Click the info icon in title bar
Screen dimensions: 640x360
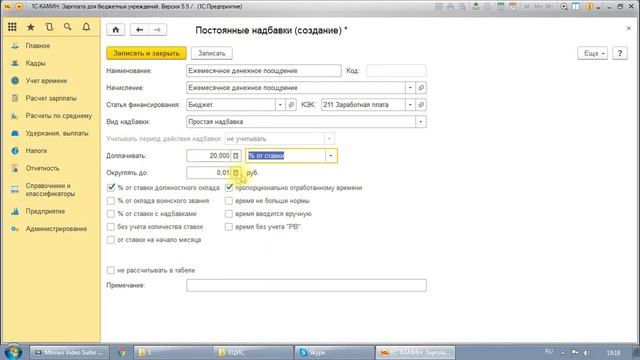589,7
